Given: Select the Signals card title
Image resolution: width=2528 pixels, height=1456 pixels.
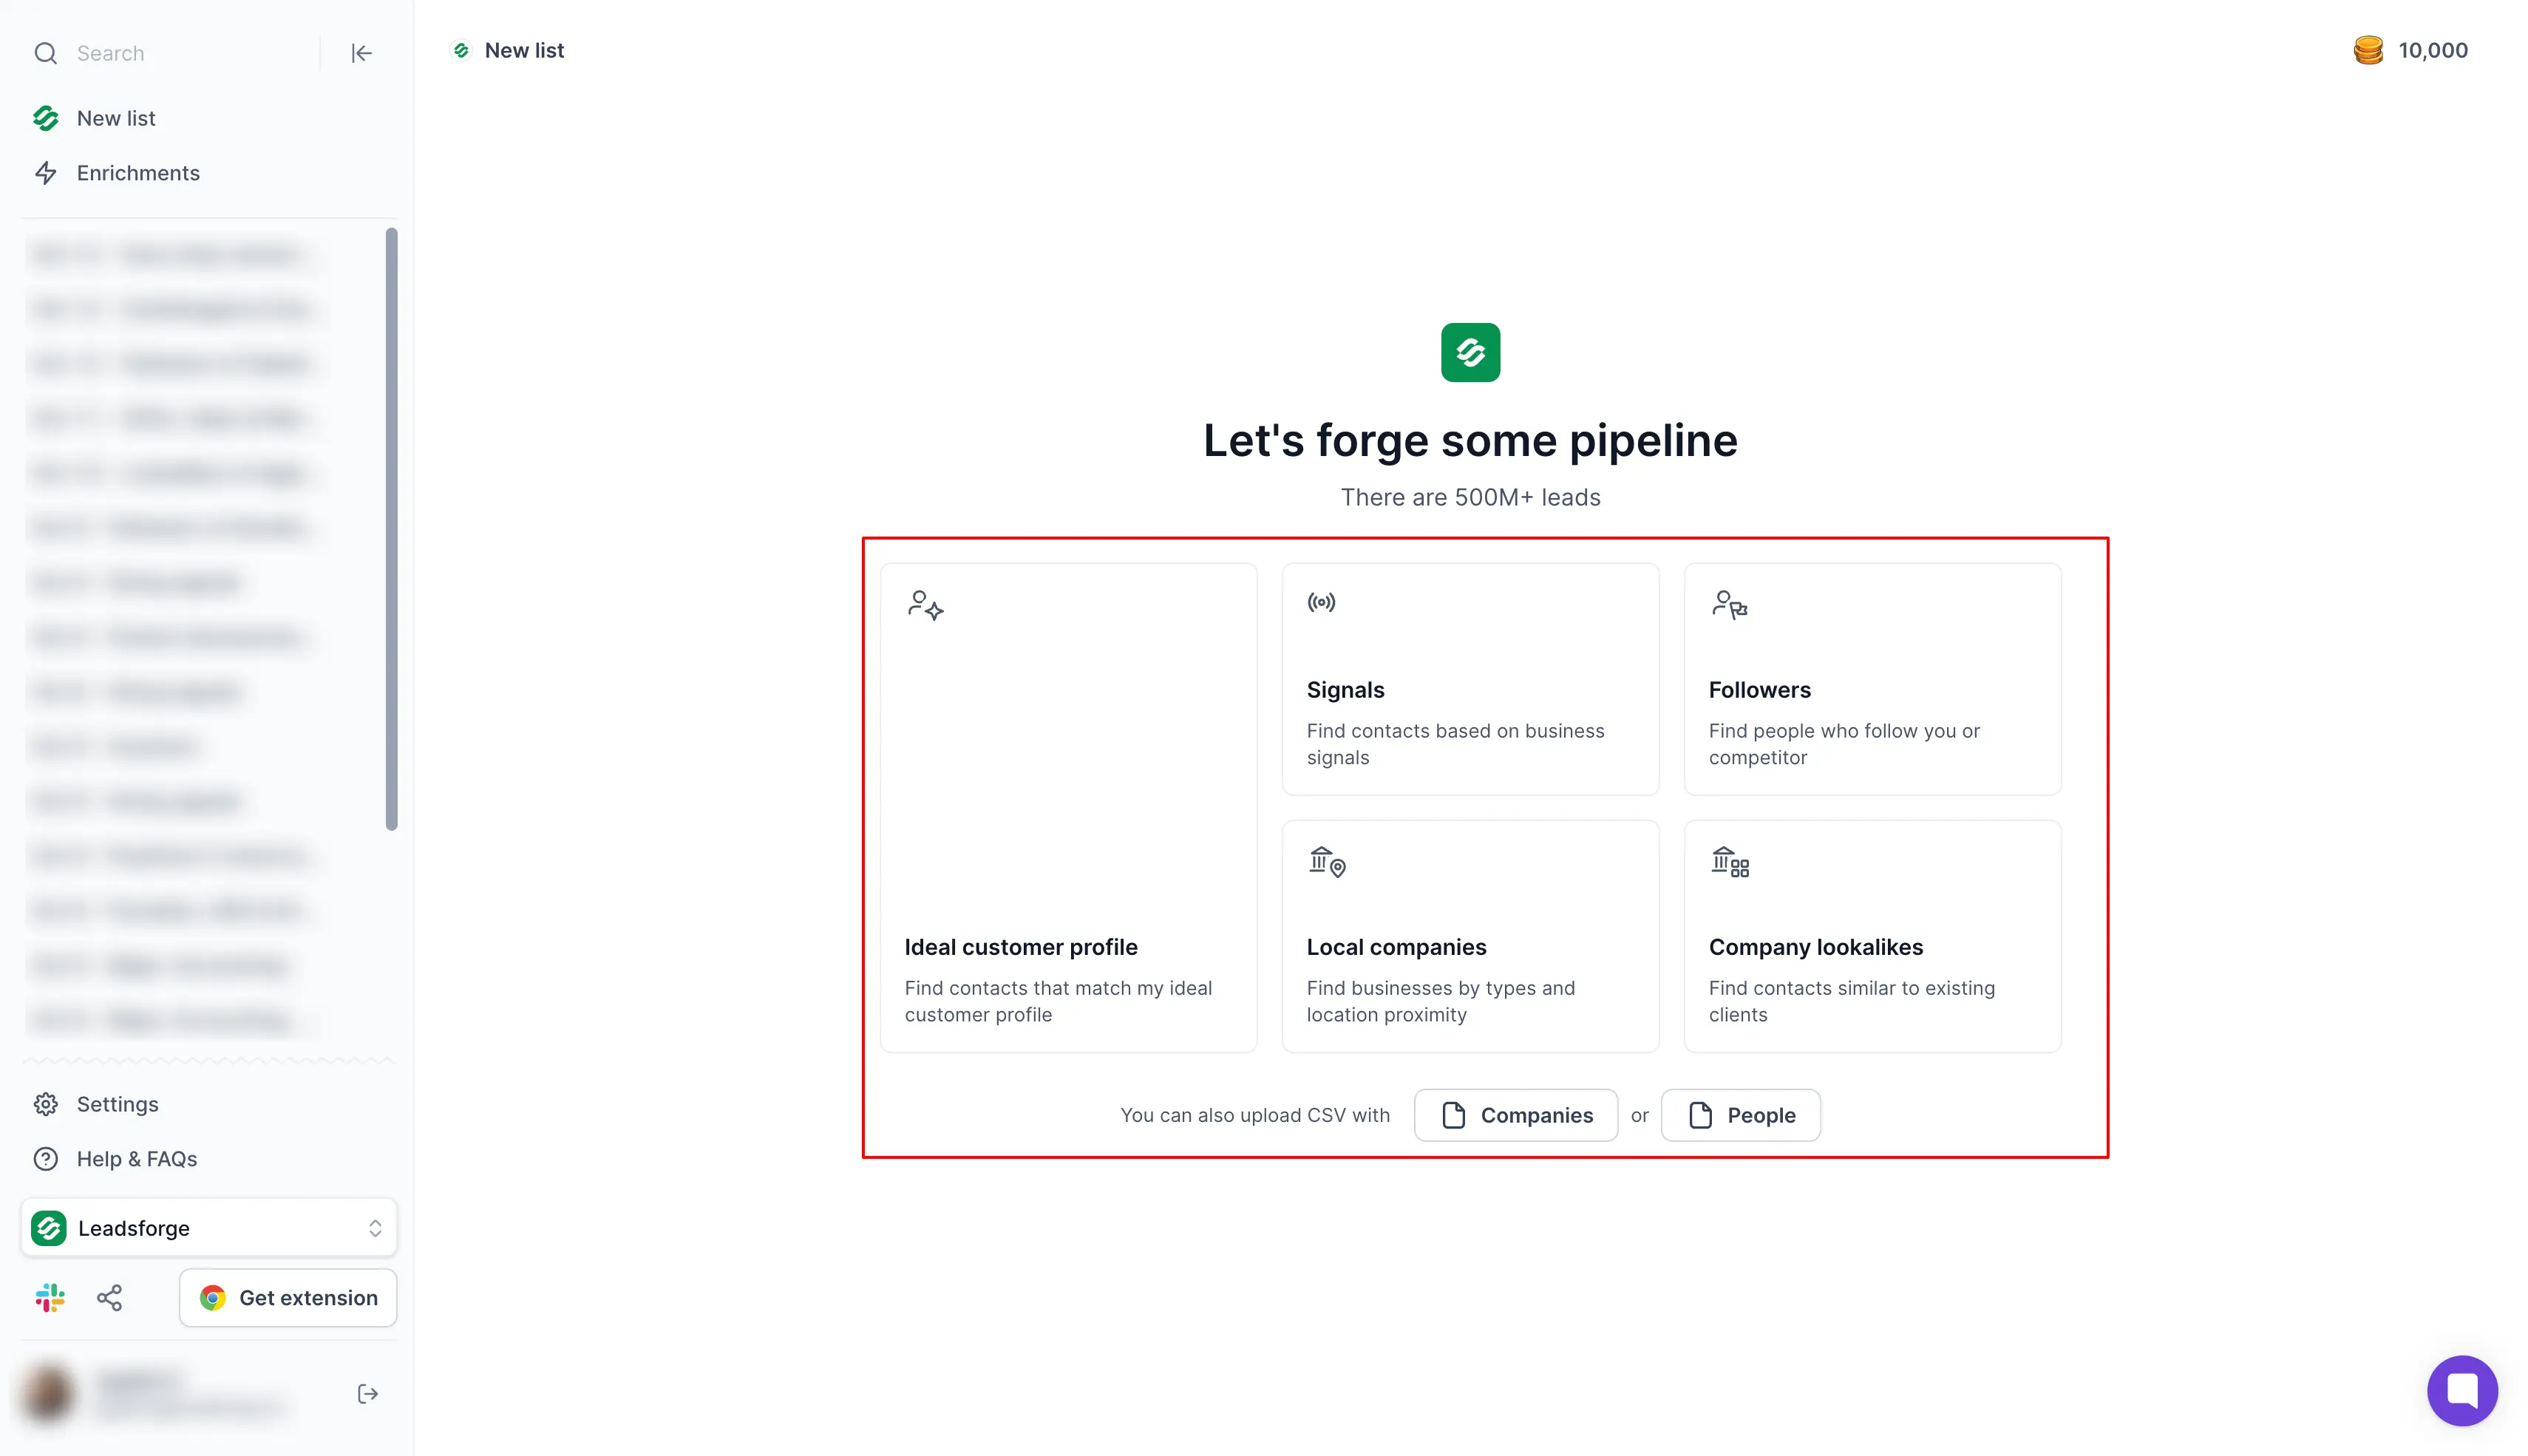Looking at the screenshot, I should 1345,690.
